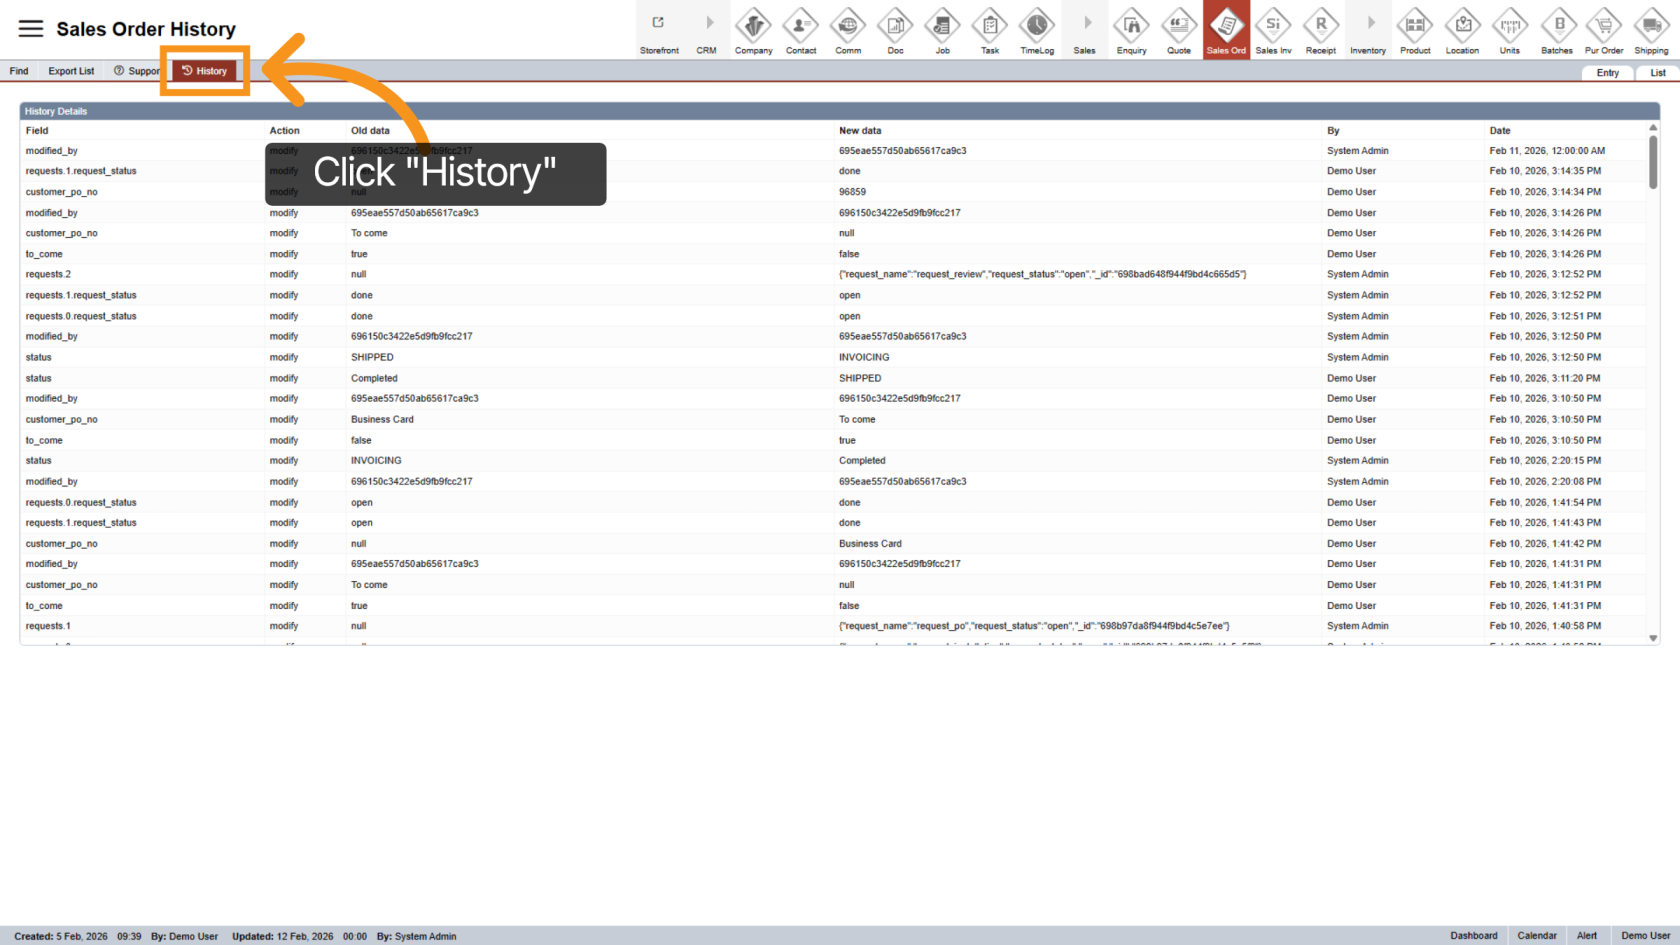Click the scroll down arrow of history table

pyautogui.click(x=1653, y=638)
